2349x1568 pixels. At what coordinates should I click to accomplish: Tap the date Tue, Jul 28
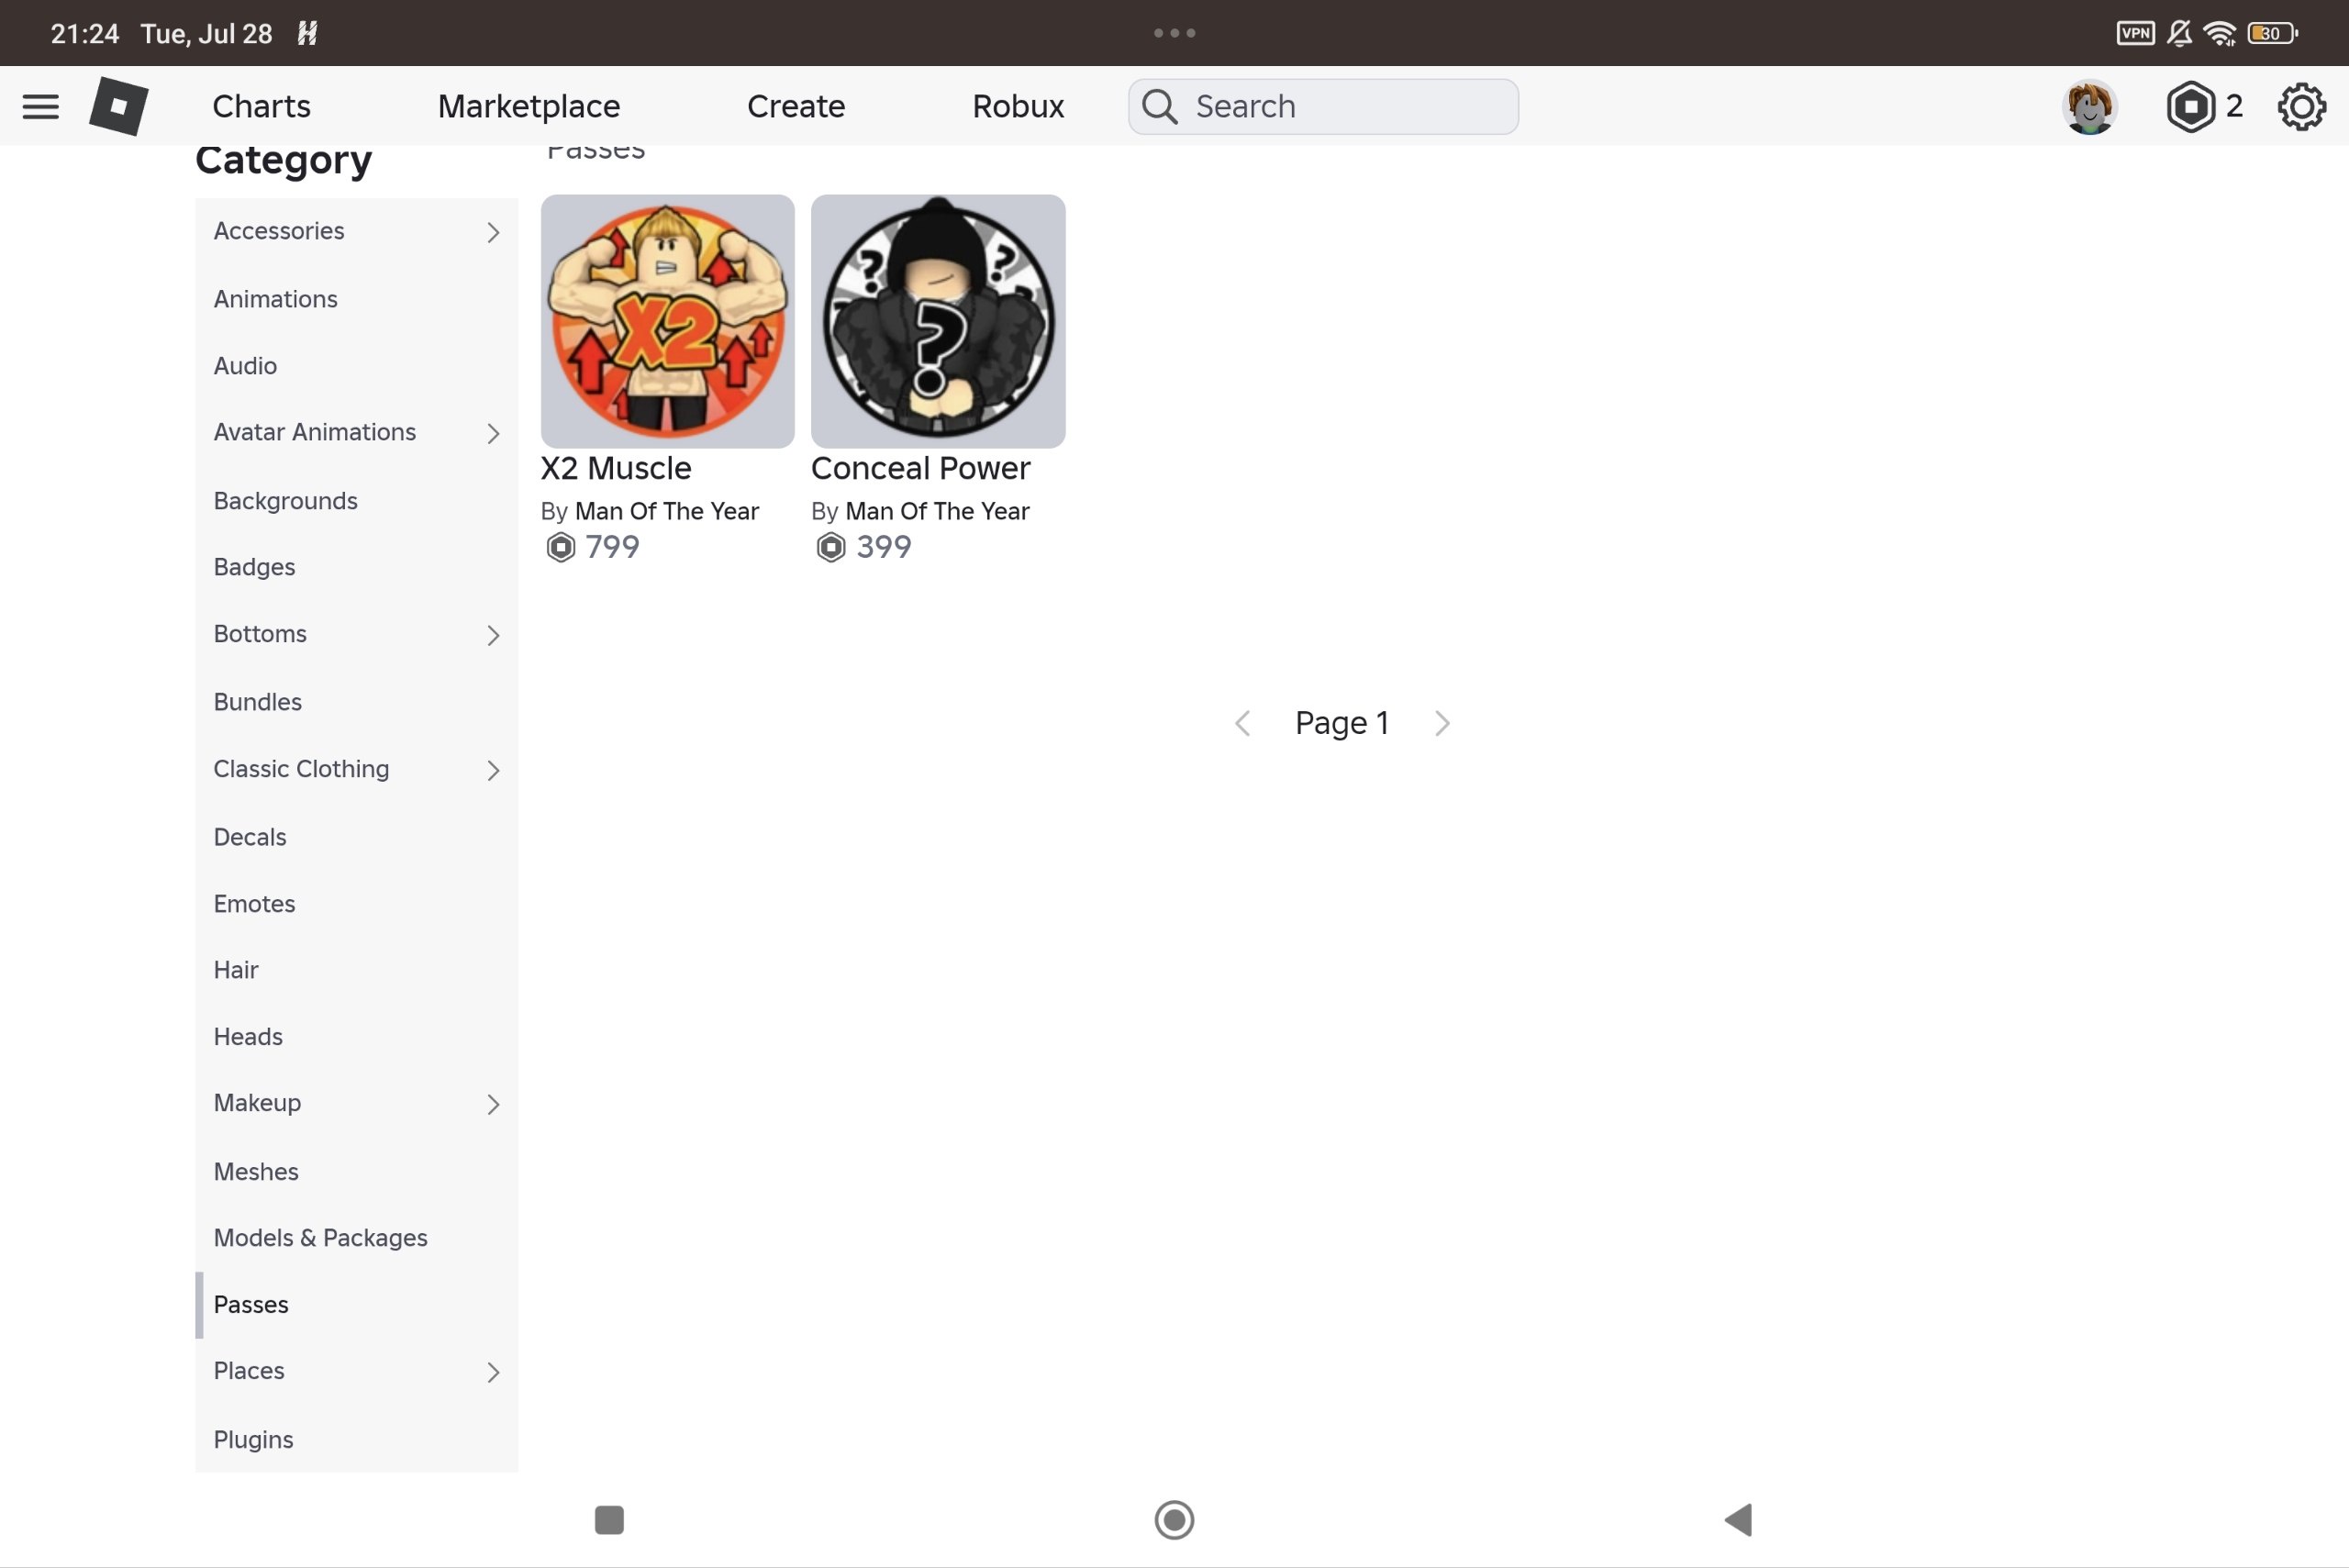[x=206, y=34]
